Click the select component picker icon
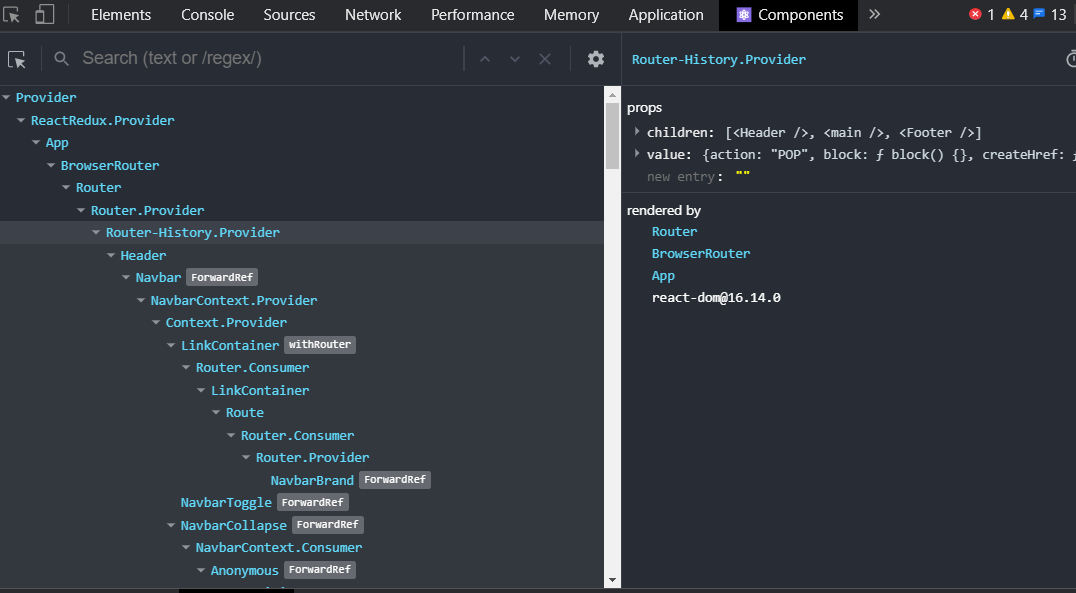Screen dimensions: 1076x593 click(17, 59)
